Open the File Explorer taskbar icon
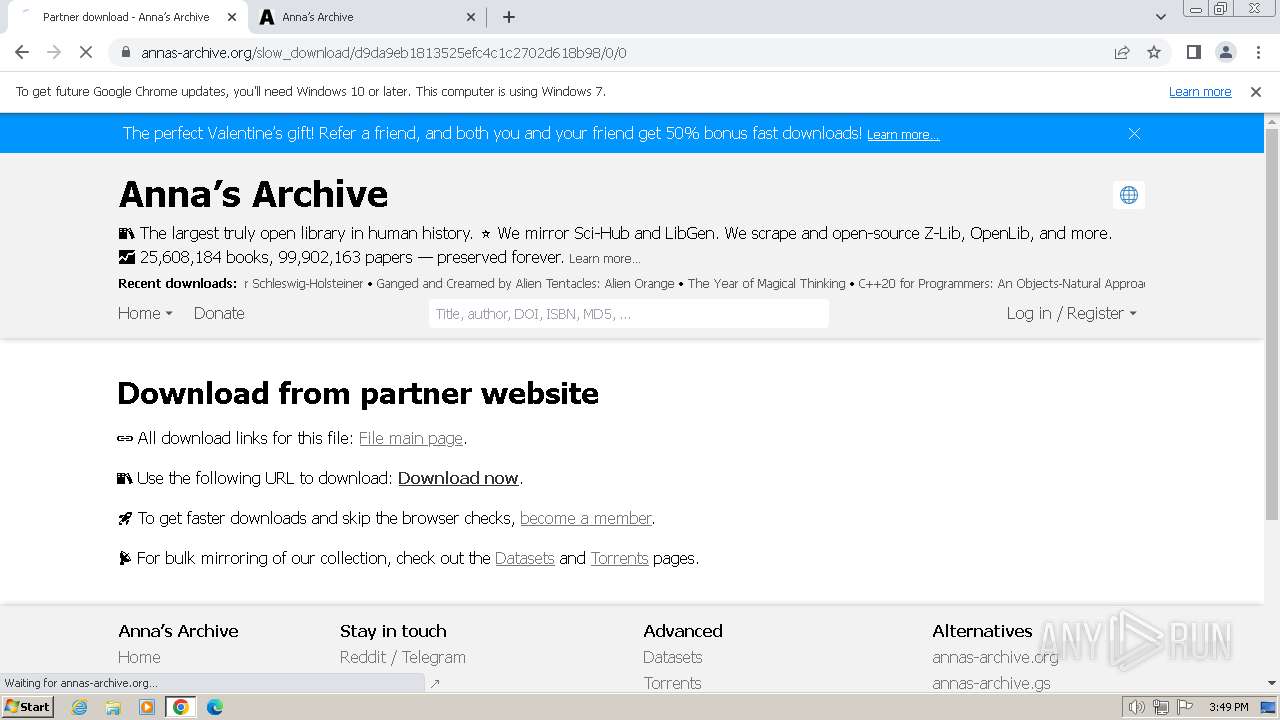The height and width of the screenshot is (720, 1280). click(113, 707)
